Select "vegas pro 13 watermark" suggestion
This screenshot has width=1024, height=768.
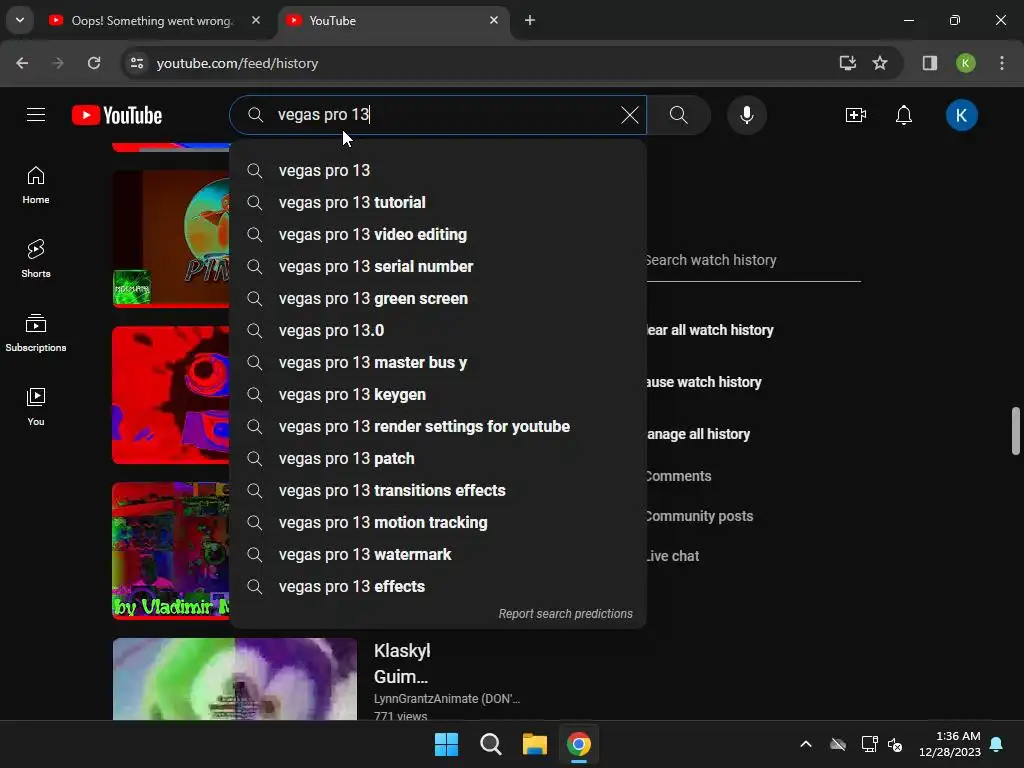[438, 554]
